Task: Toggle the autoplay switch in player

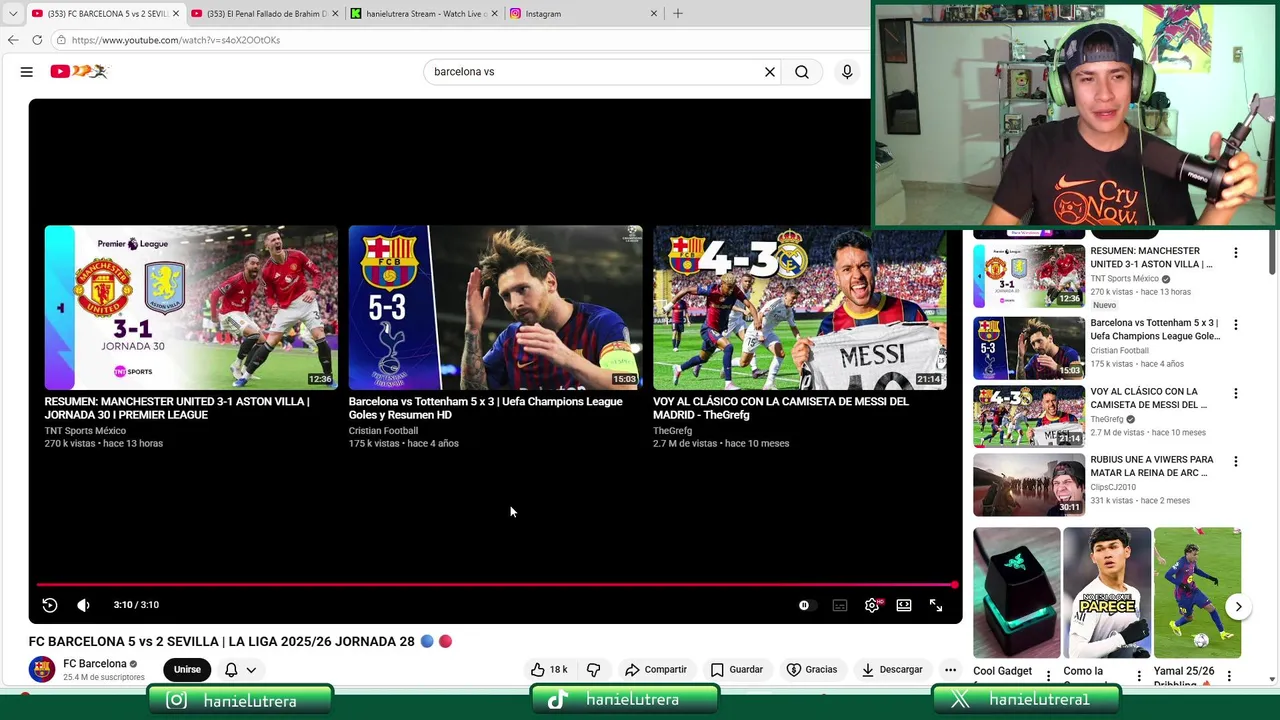Action: 806,605
